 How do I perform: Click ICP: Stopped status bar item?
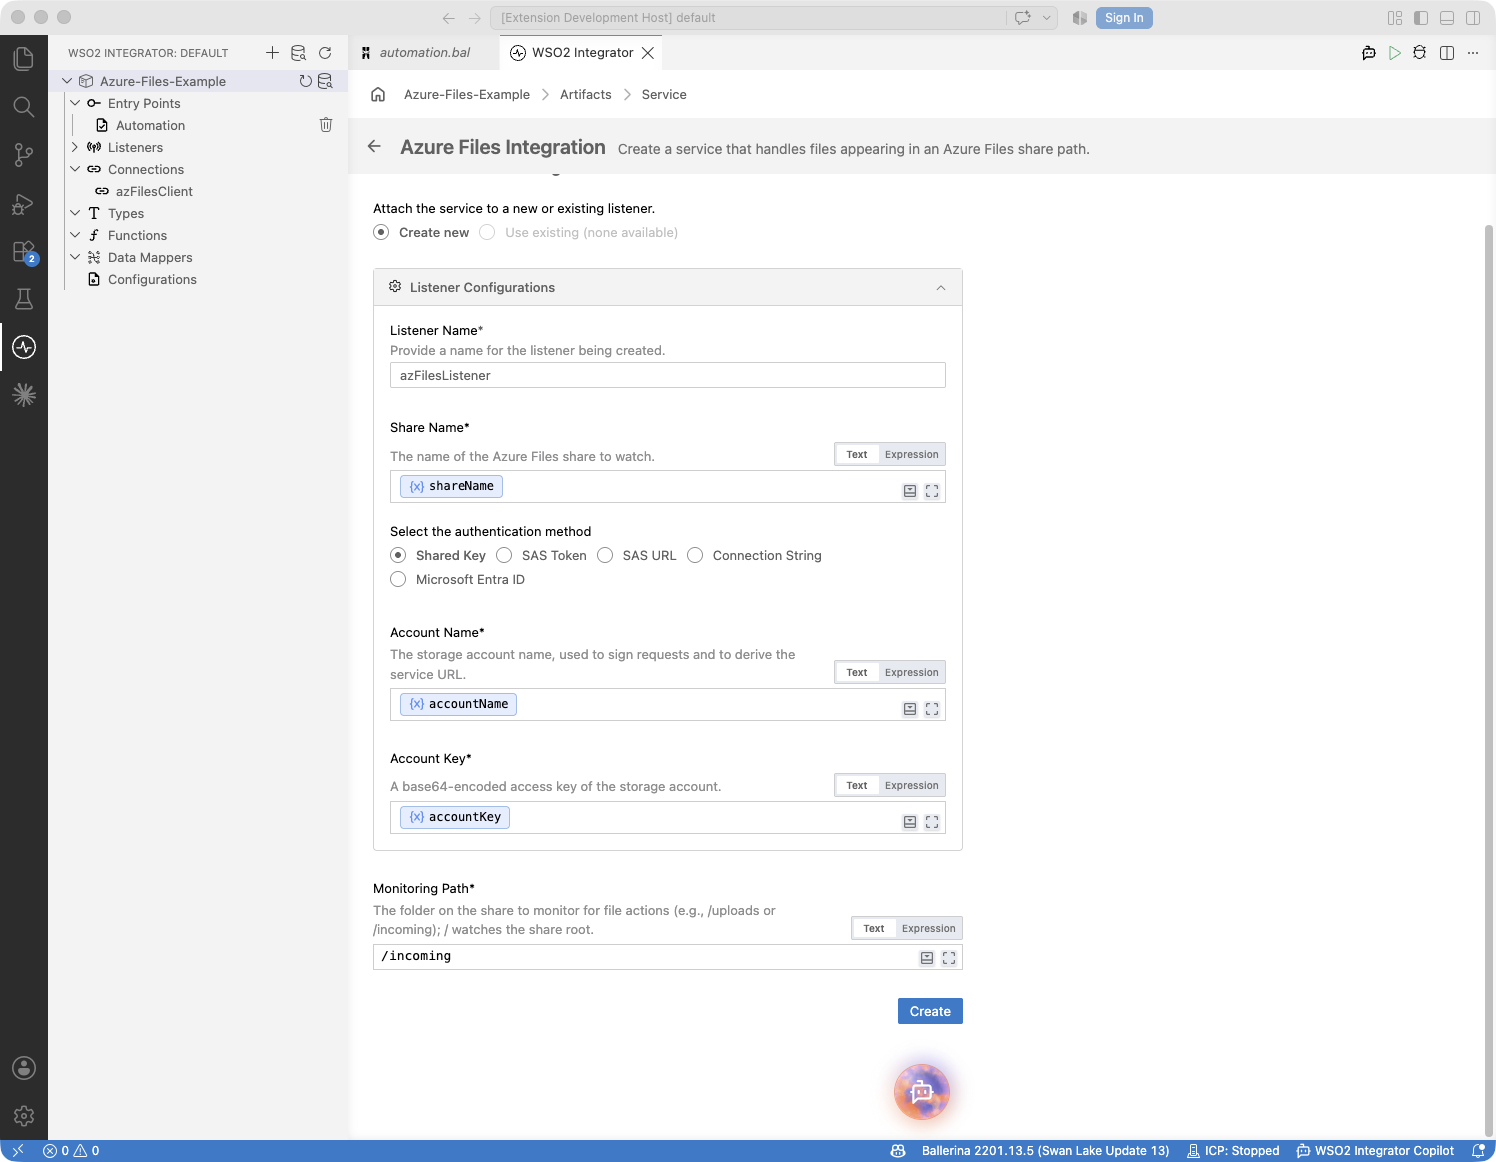pyautogui.click(x=1233, y=1151)
